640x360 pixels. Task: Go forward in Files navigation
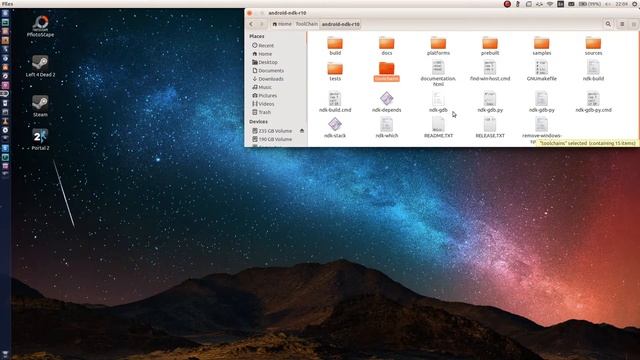pos(262,24)
